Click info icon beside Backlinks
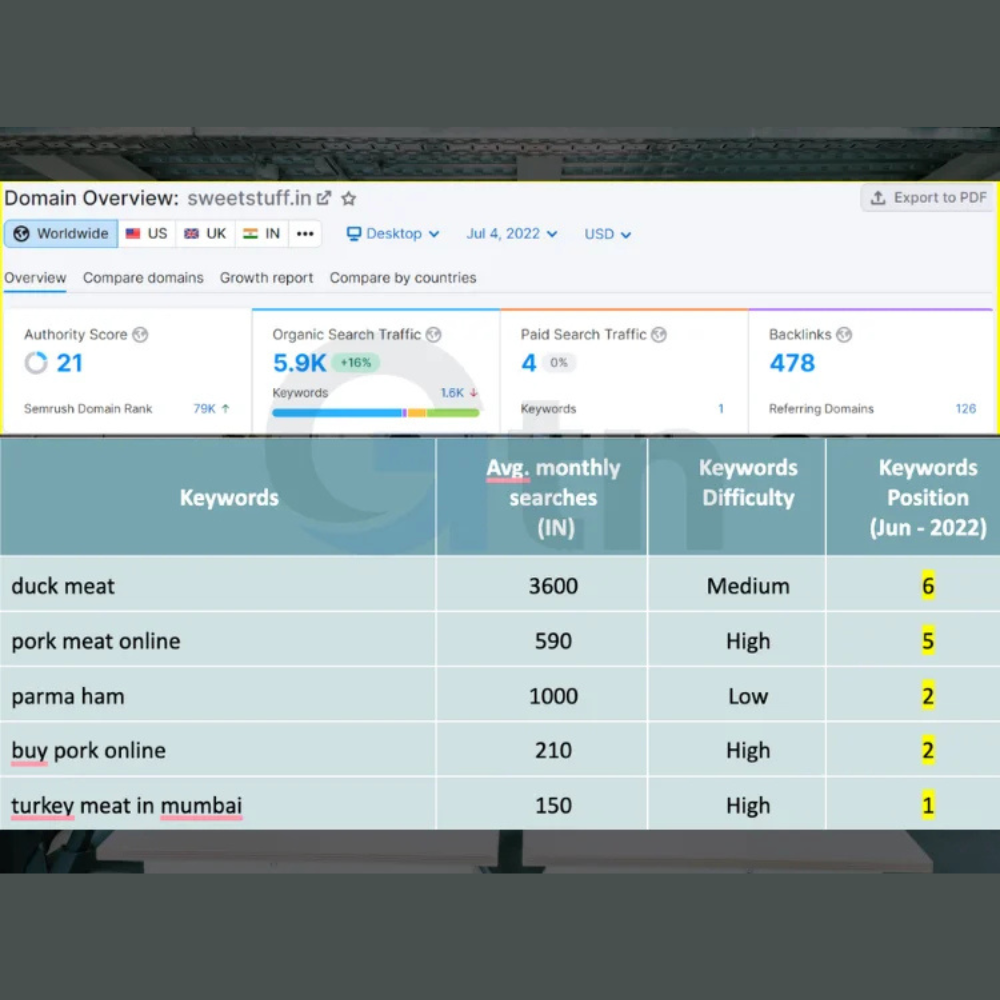This screenshot has width=1000, height=1000. (844, 335)
